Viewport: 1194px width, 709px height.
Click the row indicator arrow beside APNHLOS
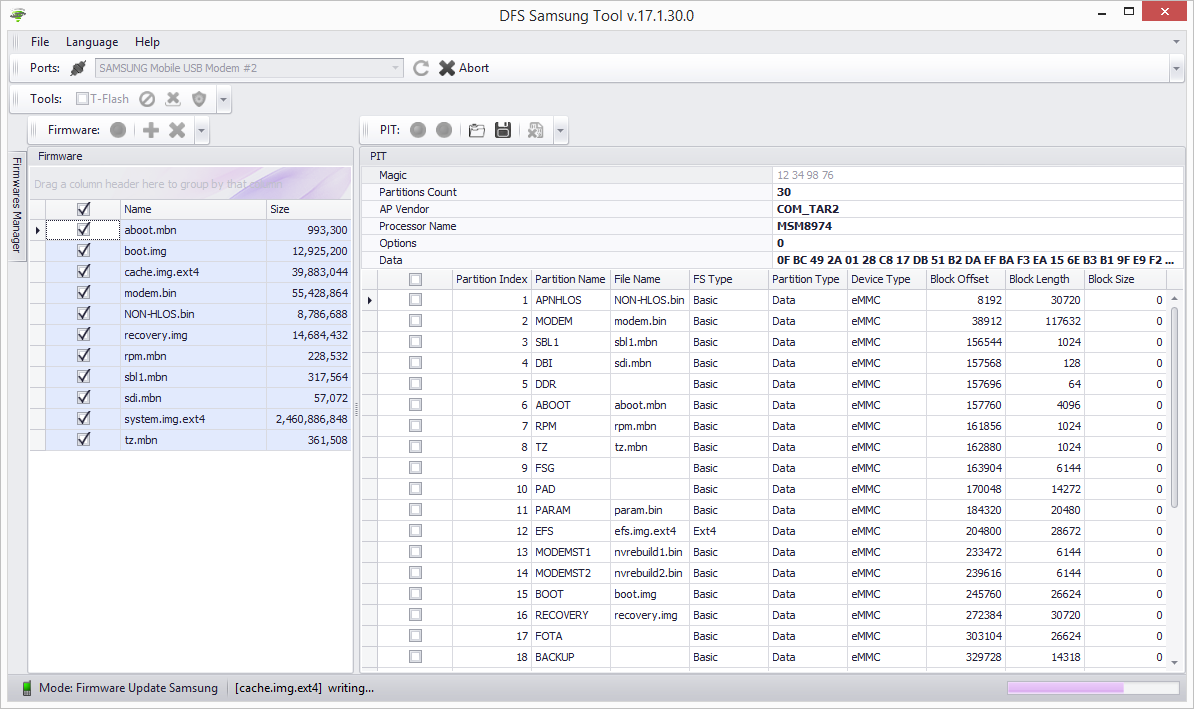coord(369,301)
